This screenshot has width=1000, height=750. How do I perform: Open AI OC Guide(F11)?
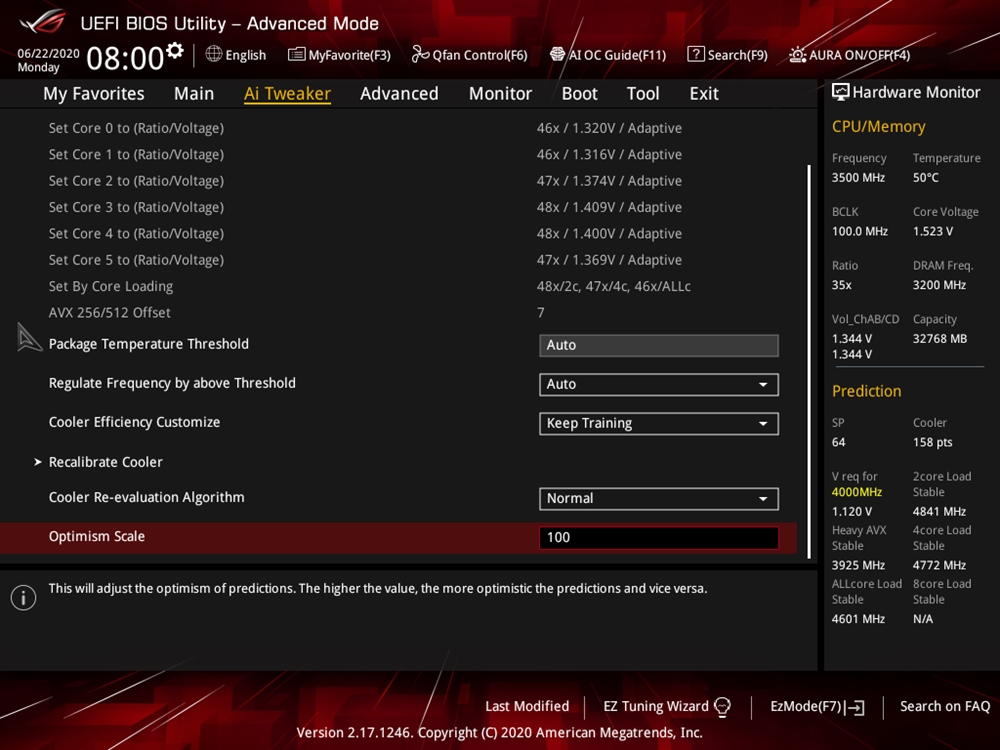click(x=617, y=55)
